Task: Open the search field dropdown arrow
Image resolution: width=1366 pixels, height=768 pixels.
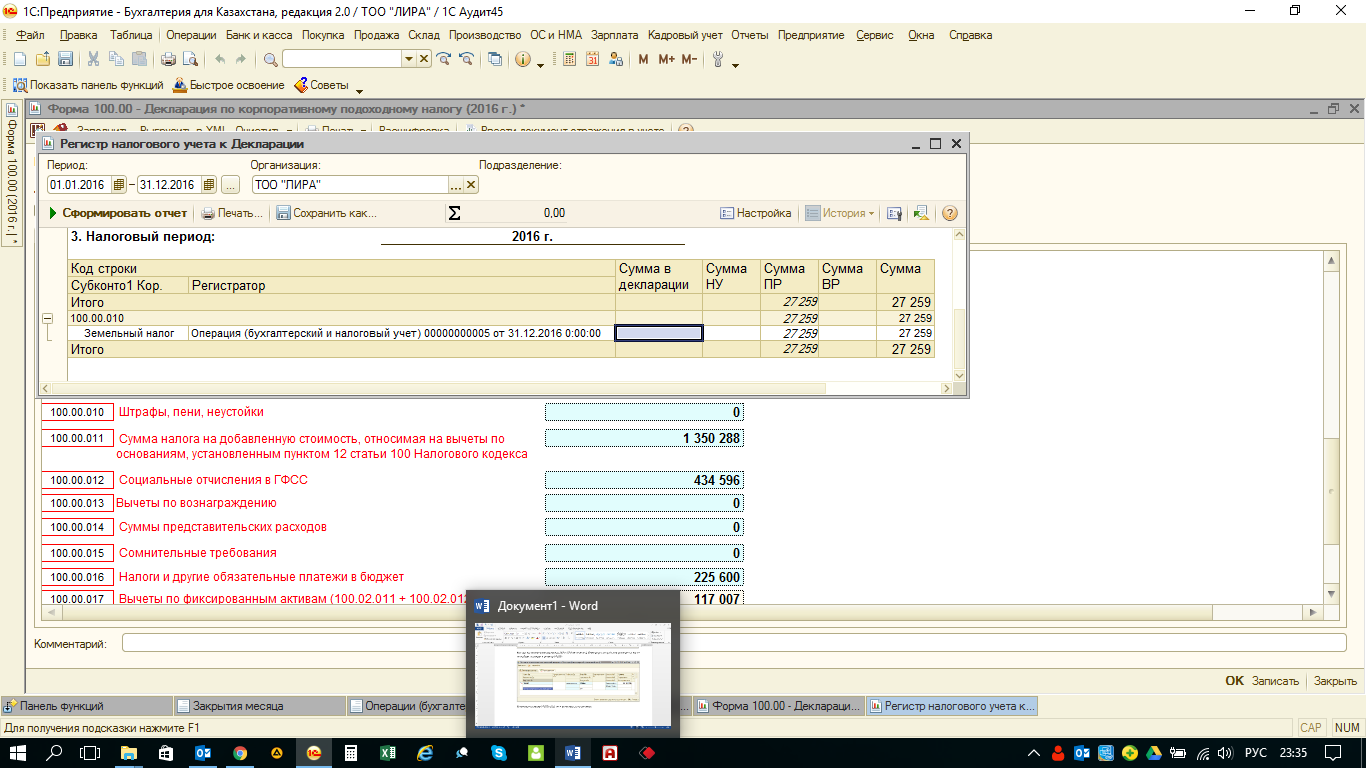Action: (x=408, y=59)
